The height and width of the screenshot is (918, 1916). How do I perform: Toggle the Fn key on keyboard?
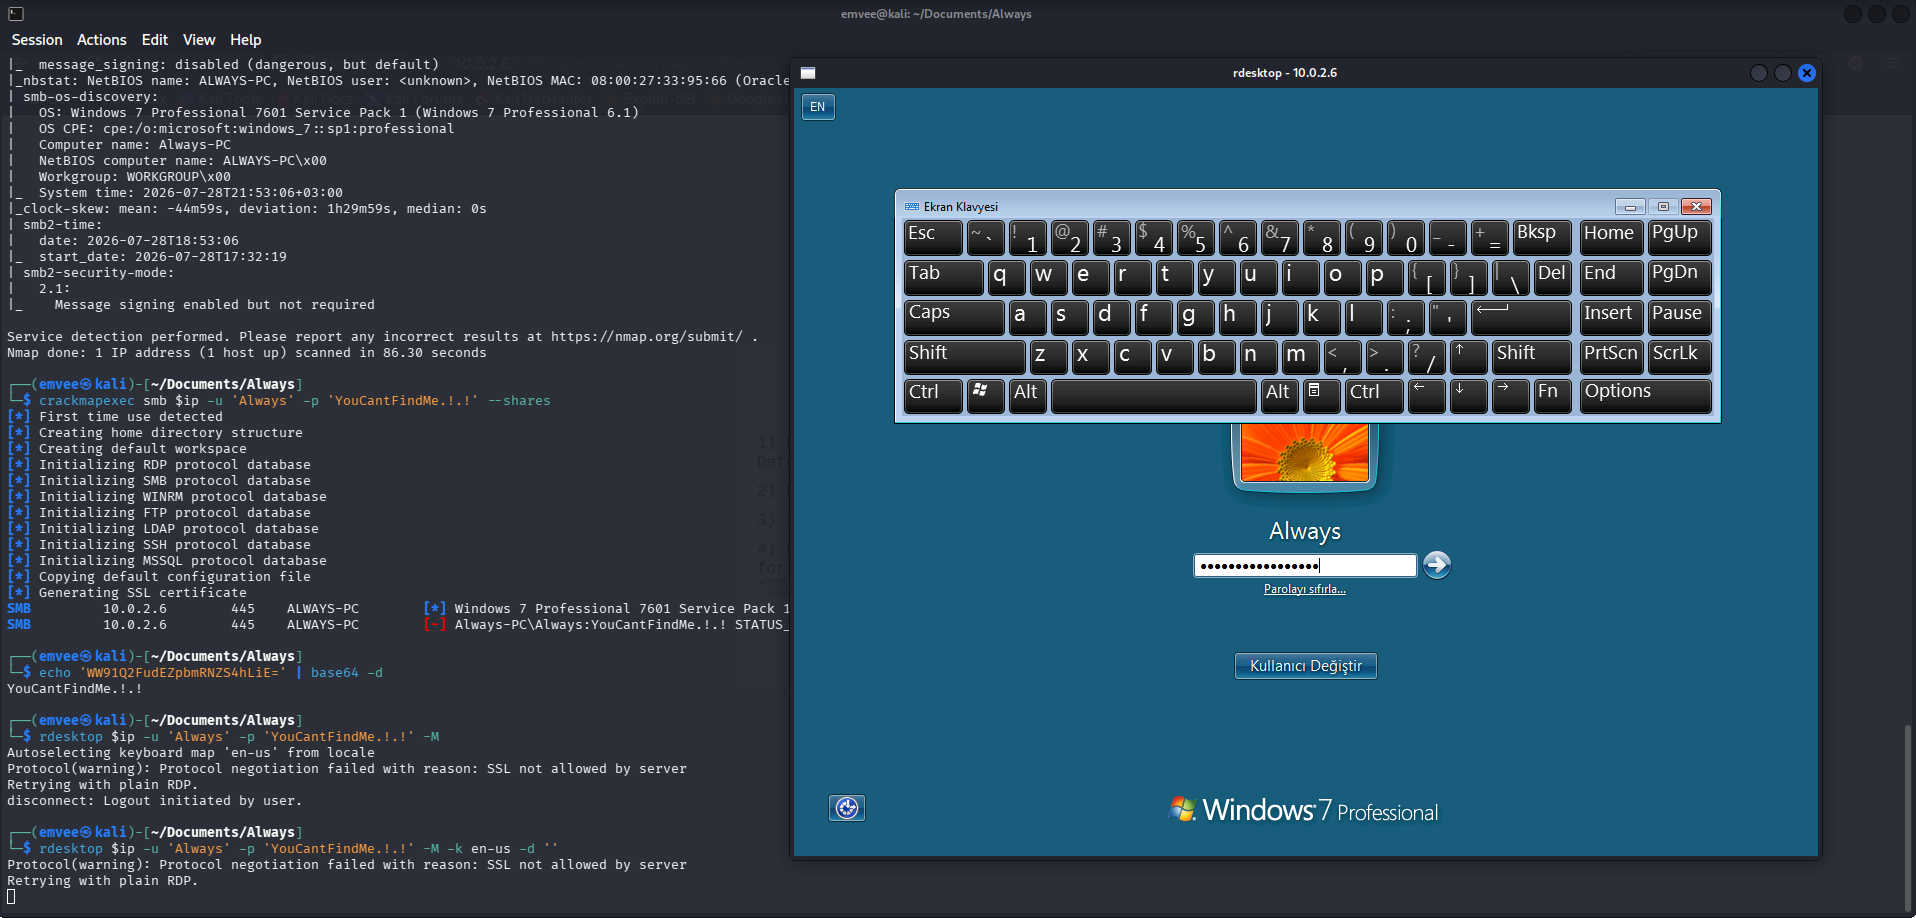click(1553, 396)
